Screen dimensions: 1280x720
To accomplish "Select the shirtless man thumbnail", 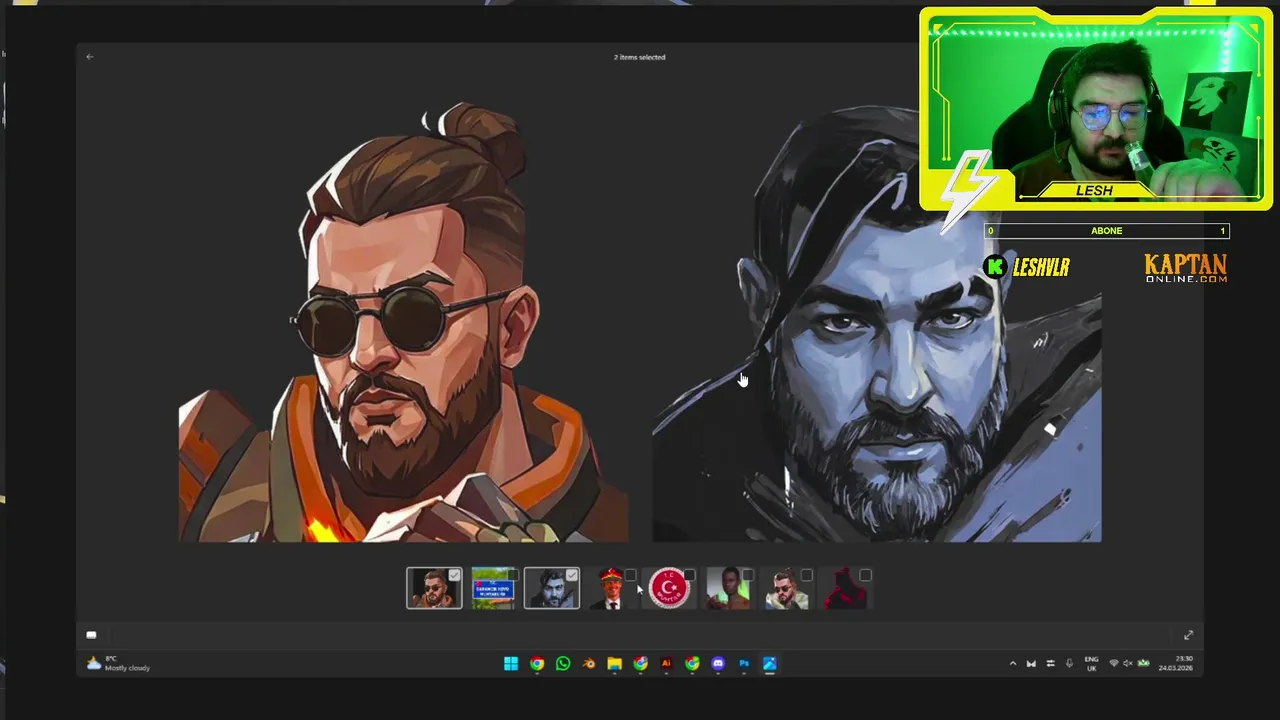I will 728,589.
